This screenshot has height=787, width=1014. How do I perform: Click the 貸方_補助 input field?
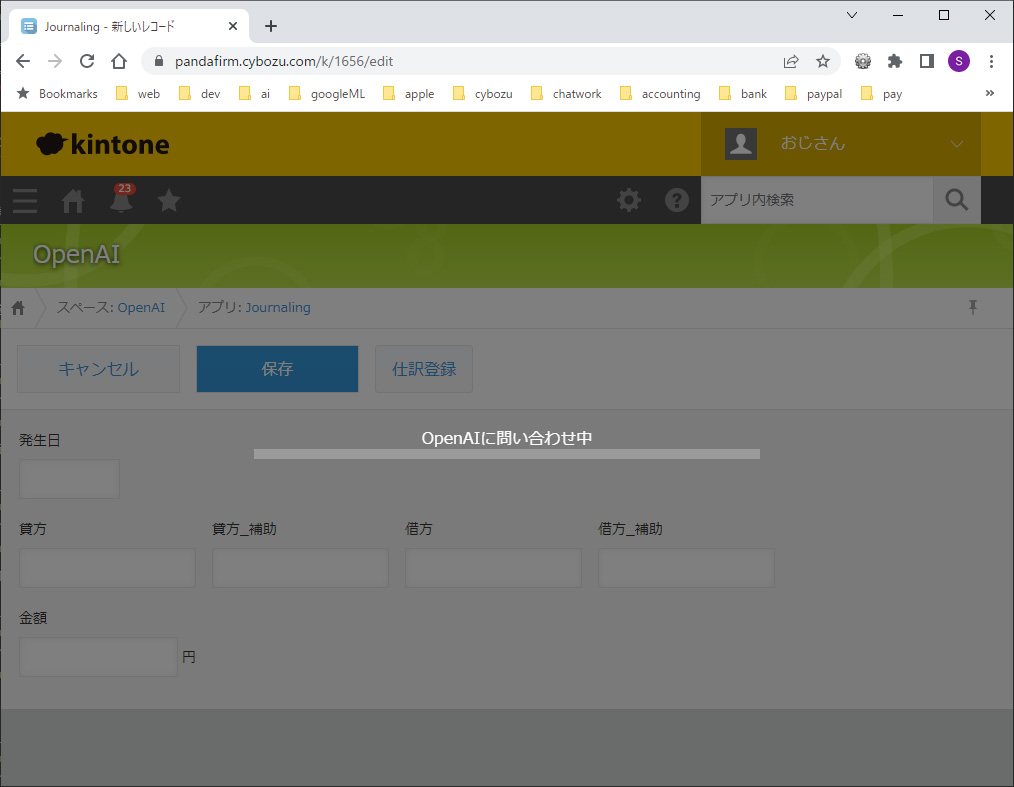pos(300,568)
